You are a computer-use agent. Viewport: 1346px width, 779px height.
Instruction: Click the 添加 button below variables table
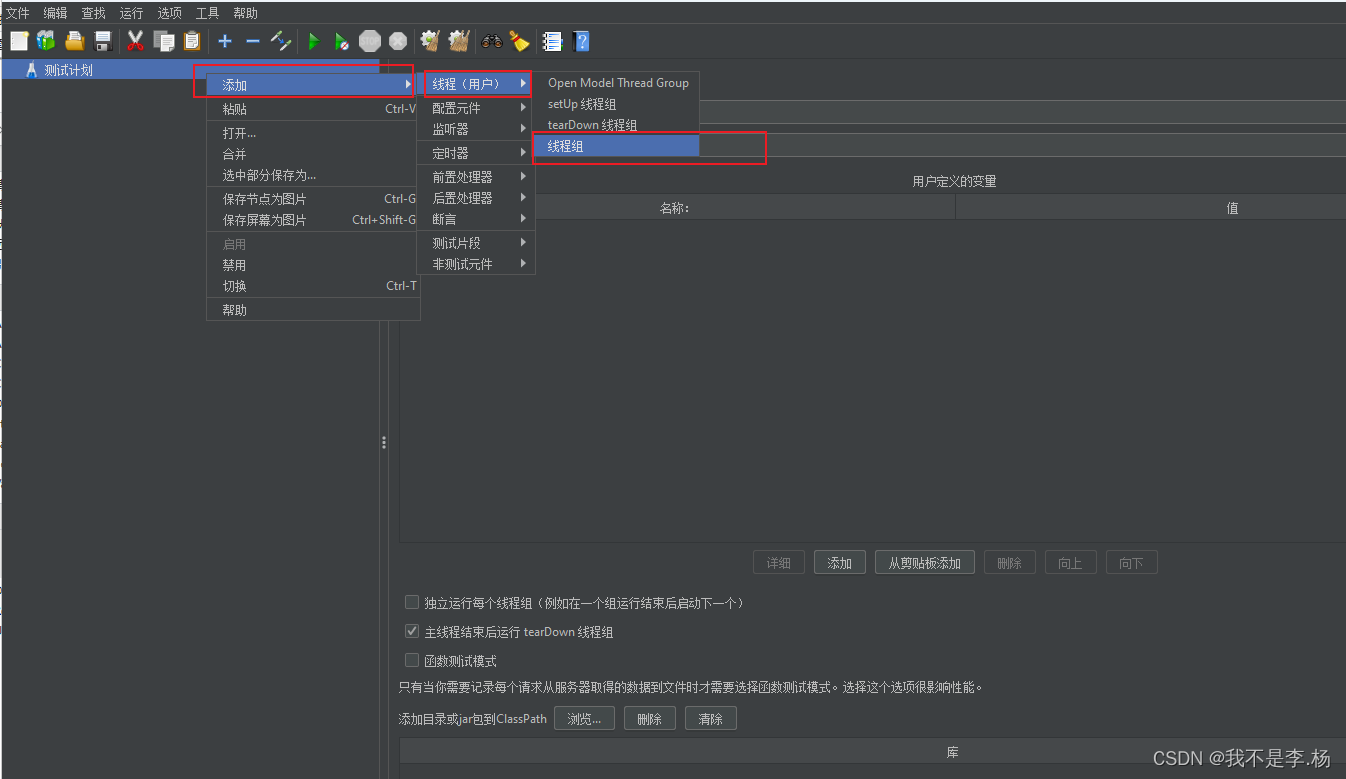coord(840,563)
